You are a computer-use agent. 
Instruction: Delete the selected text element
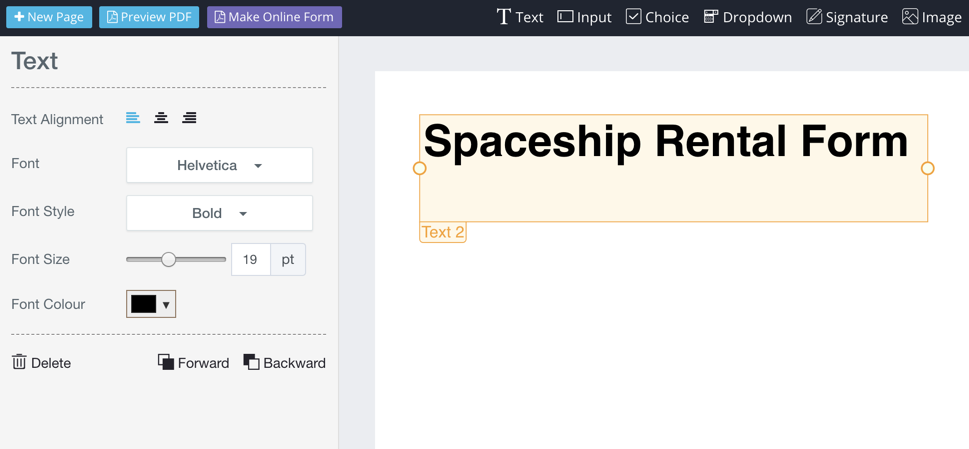[41, 363]
